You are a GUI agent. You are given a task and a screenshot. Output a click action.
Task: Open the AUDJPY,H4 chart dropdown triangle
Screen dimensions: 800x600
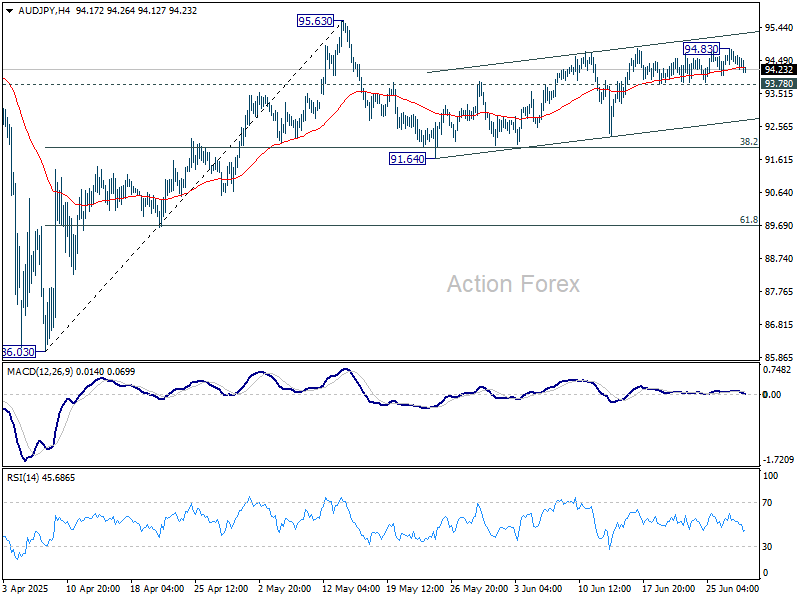[9, 11]
